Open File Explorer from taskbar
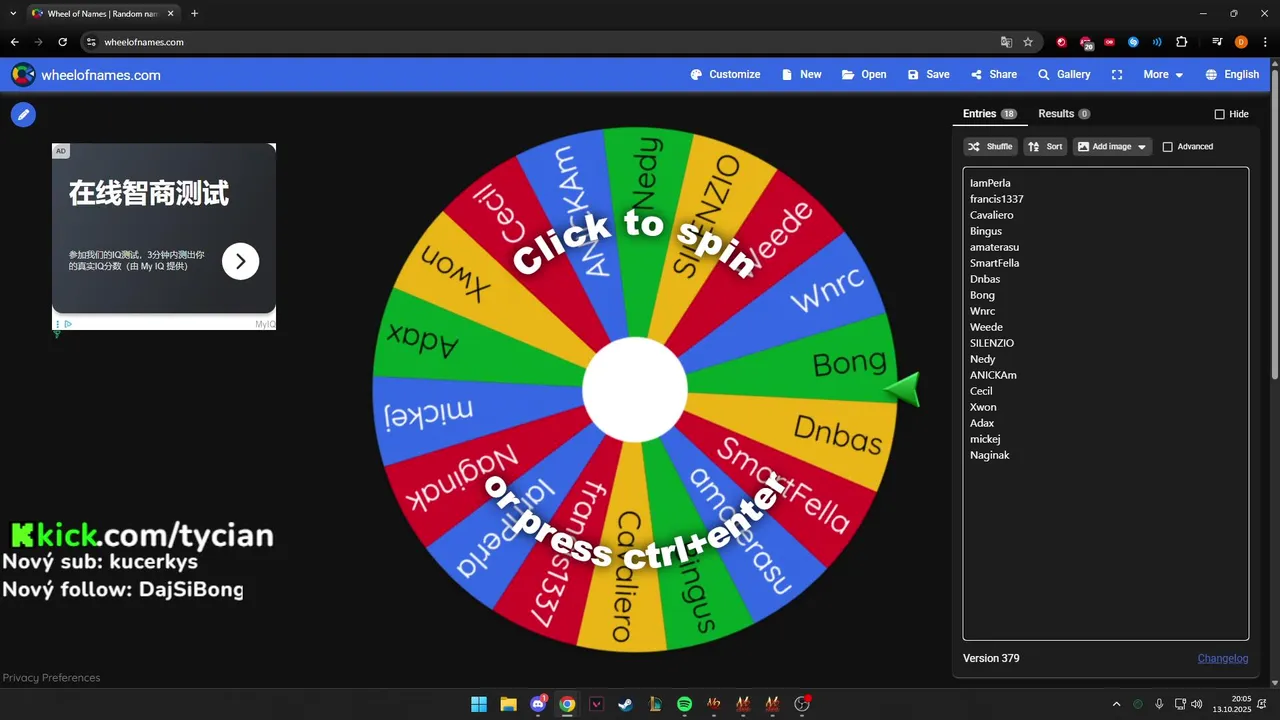The width and height of the screenshot is (1280, 720). 508,704
